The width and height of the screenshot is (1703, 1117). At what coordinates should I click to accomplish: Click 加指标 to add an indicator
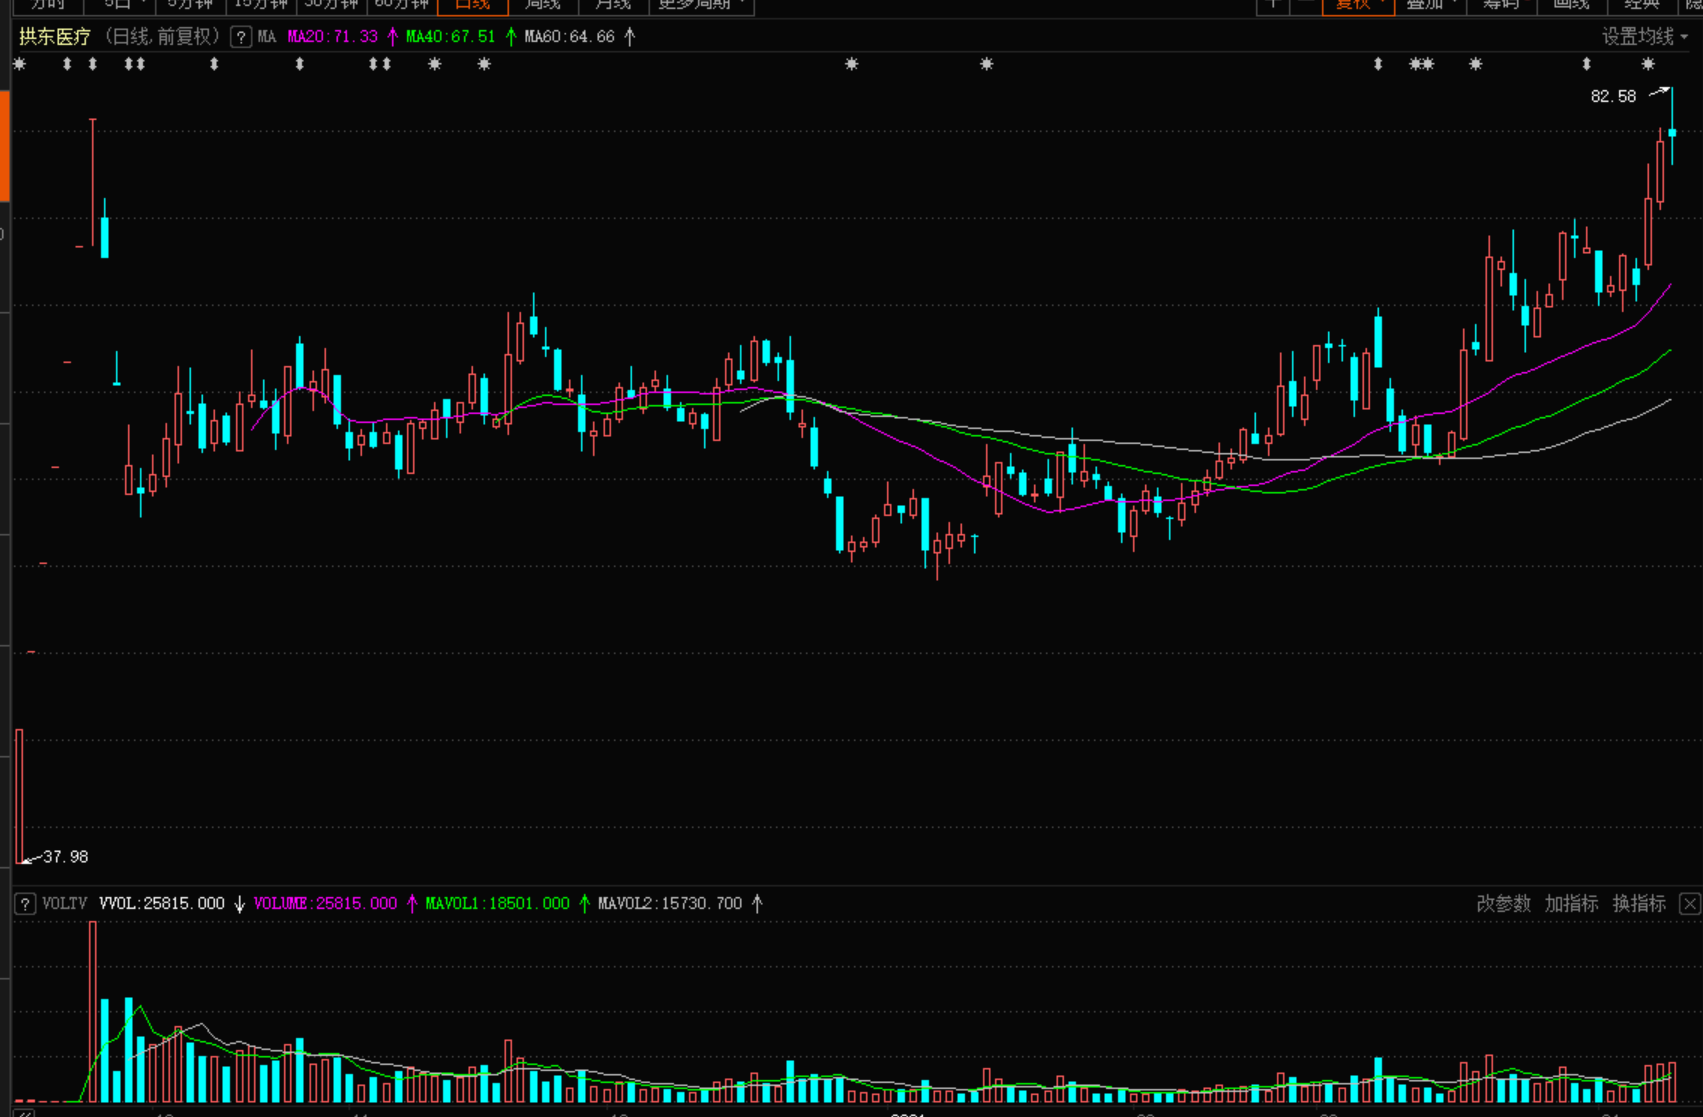[1571, 904]
